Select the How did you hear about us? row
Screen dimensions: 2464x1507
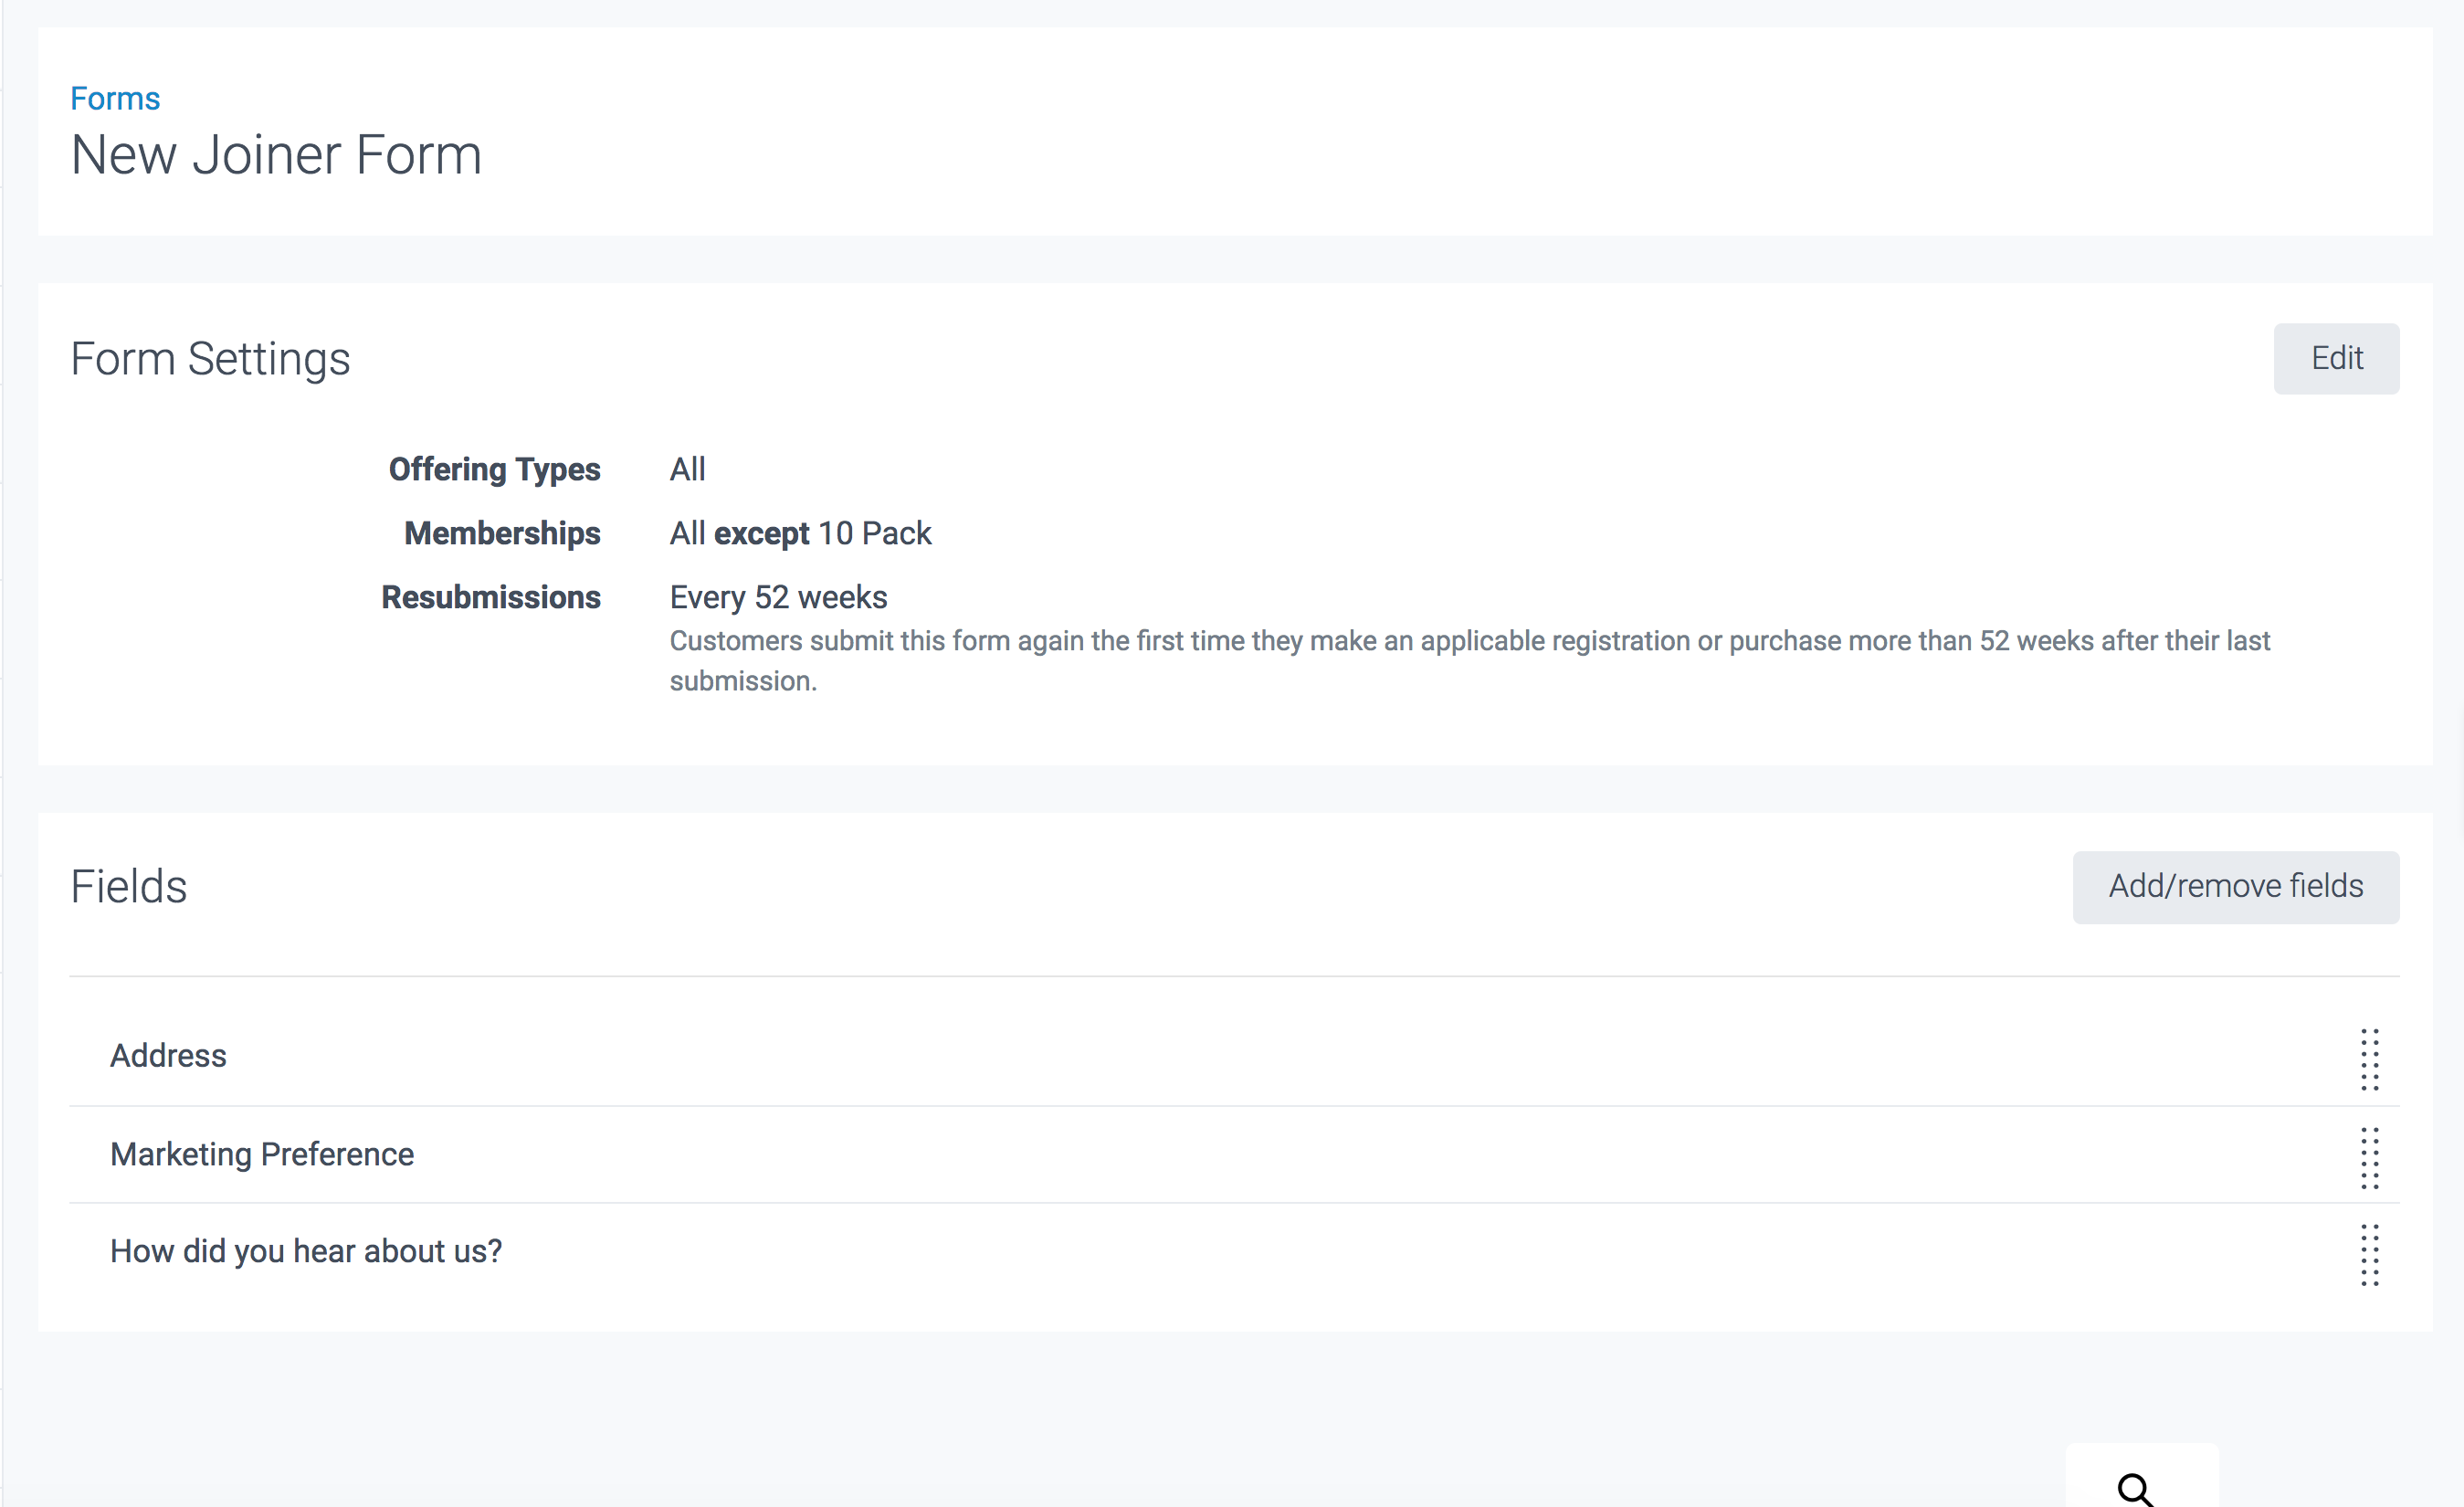pos(306,1251)
